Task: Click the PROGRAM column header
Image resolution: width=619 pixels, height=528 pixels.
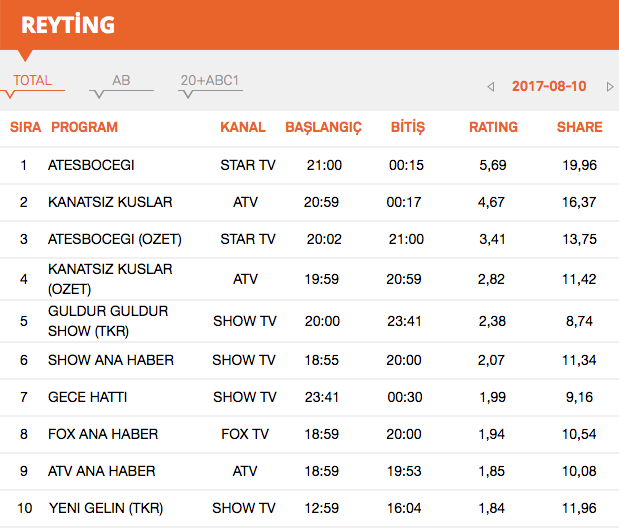Action: (x=84, y=127)
